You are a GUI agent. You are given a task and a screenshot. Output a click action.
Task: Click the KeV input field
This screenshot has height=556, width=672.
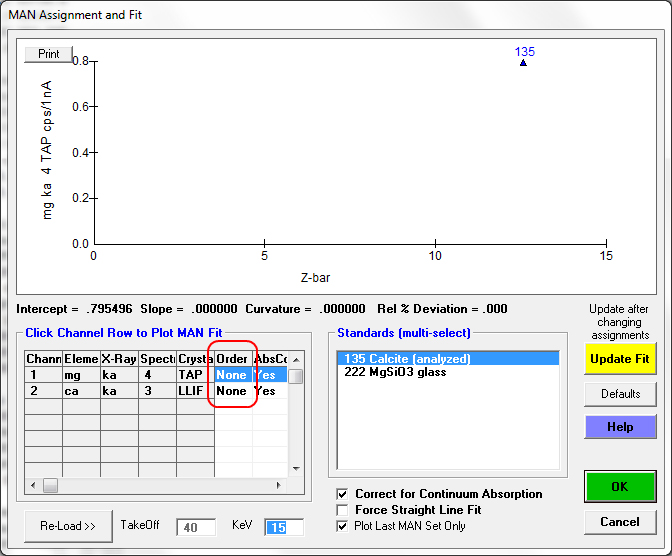[283, 527]
